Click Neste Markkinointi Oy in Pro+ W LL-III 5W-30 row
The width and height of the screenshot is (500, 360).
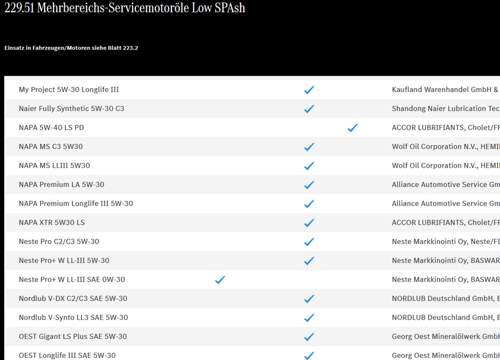446,260
